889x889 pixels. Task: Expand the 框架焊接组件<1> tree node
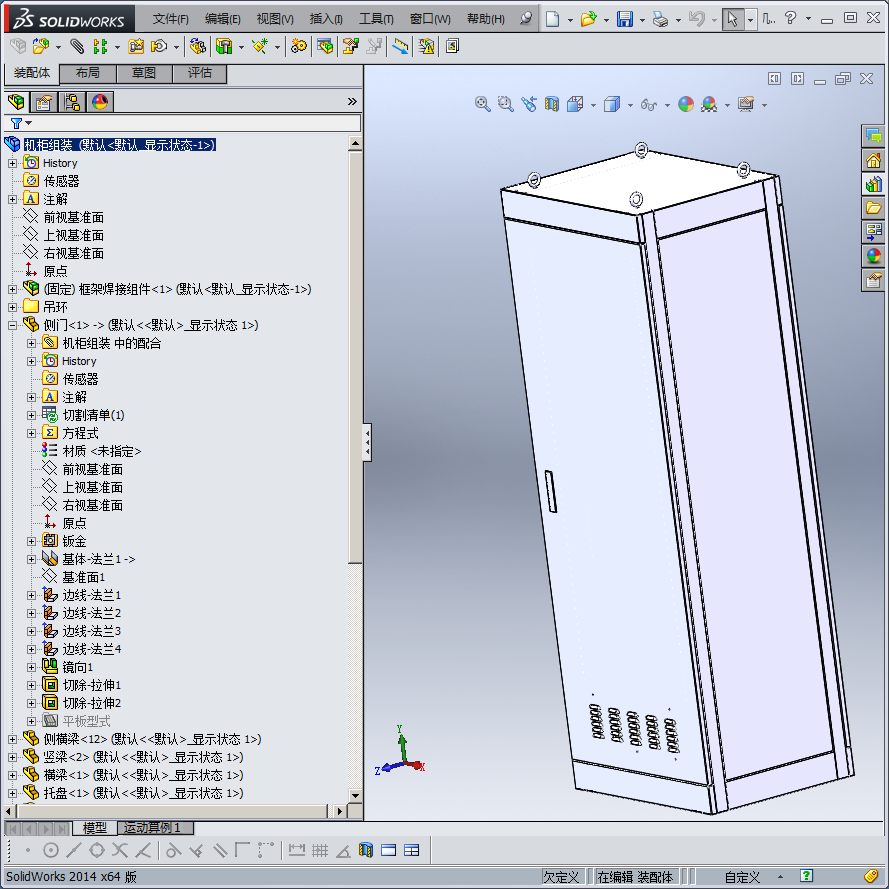point(12,289)
